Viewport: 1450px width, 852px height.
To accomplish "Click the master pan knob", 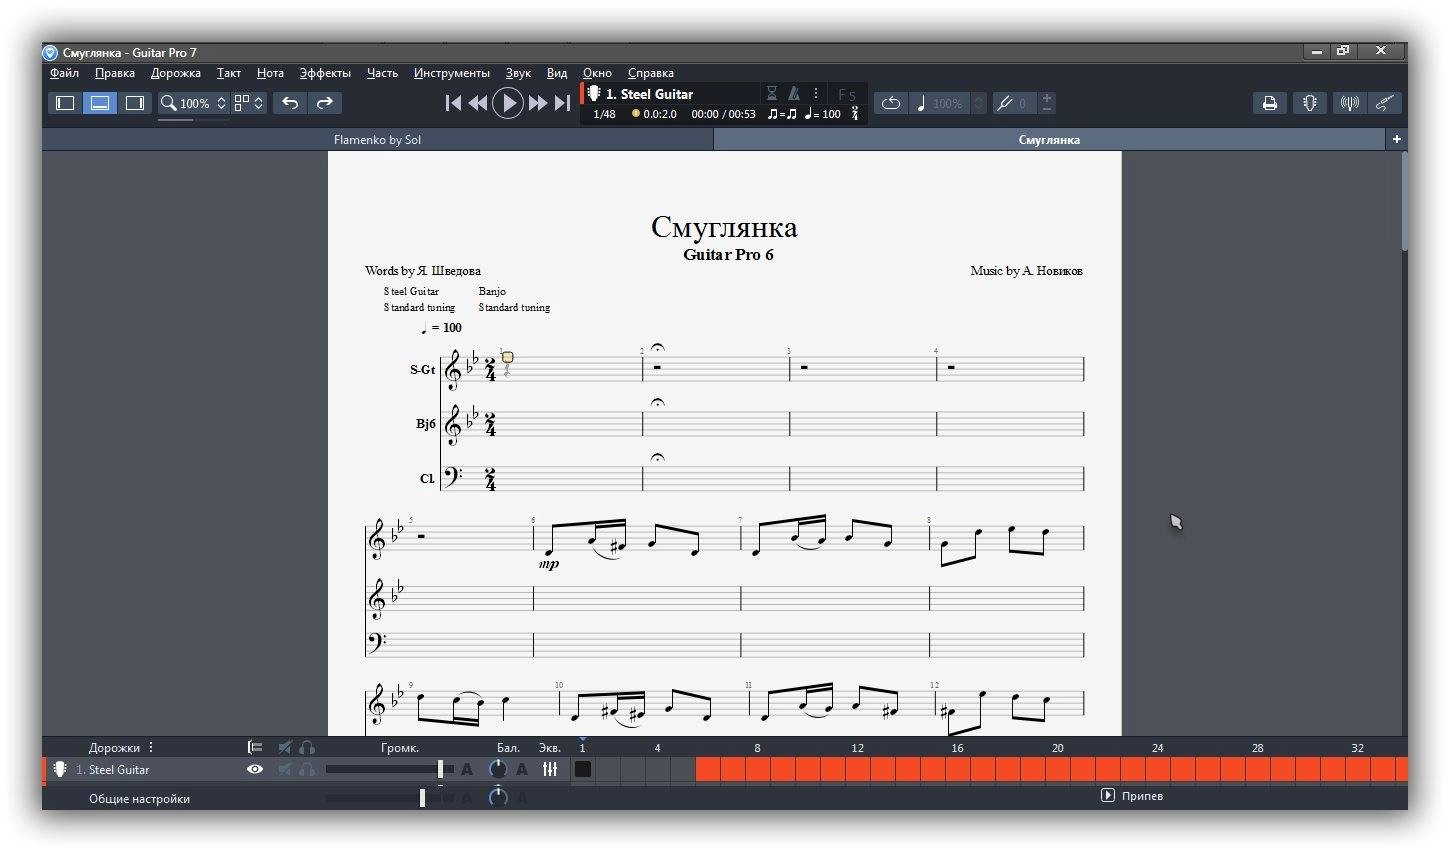I will (x=497, y=797).
